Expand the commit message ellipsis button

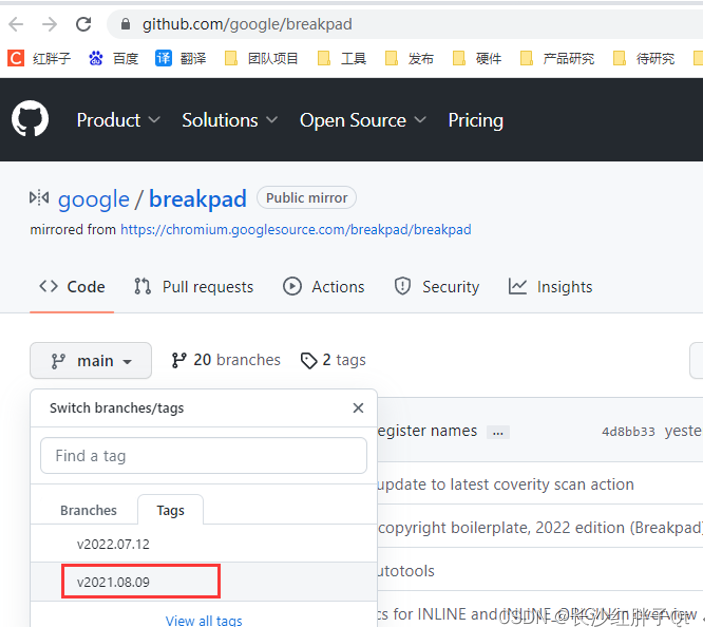(x=498, y=432)
